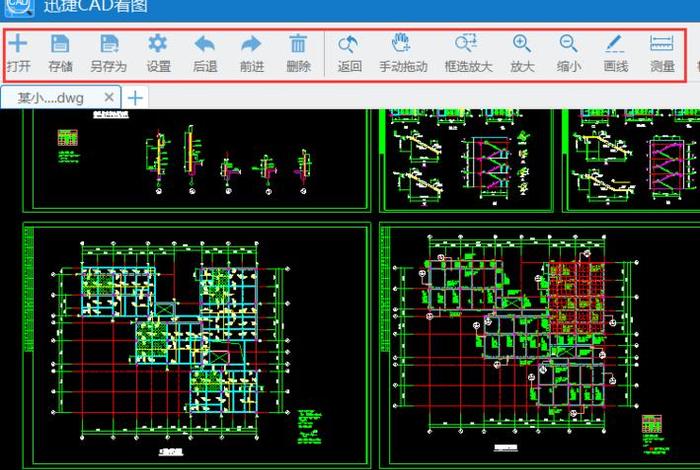Click the 另存为 (Save As) icon
Image resolution: width=700 pixels, height=470 pixels.
coord(109,44)
